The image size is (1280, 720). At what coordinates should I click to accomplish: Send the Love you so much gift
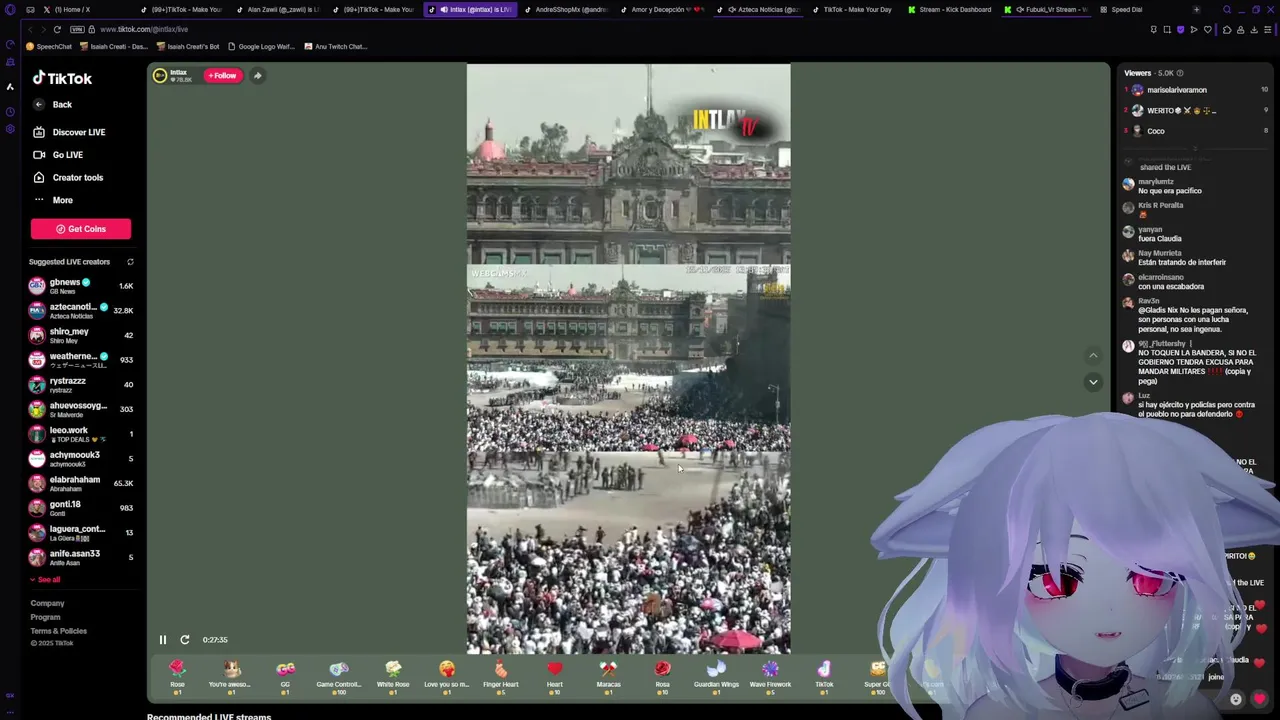pos(447,677)
